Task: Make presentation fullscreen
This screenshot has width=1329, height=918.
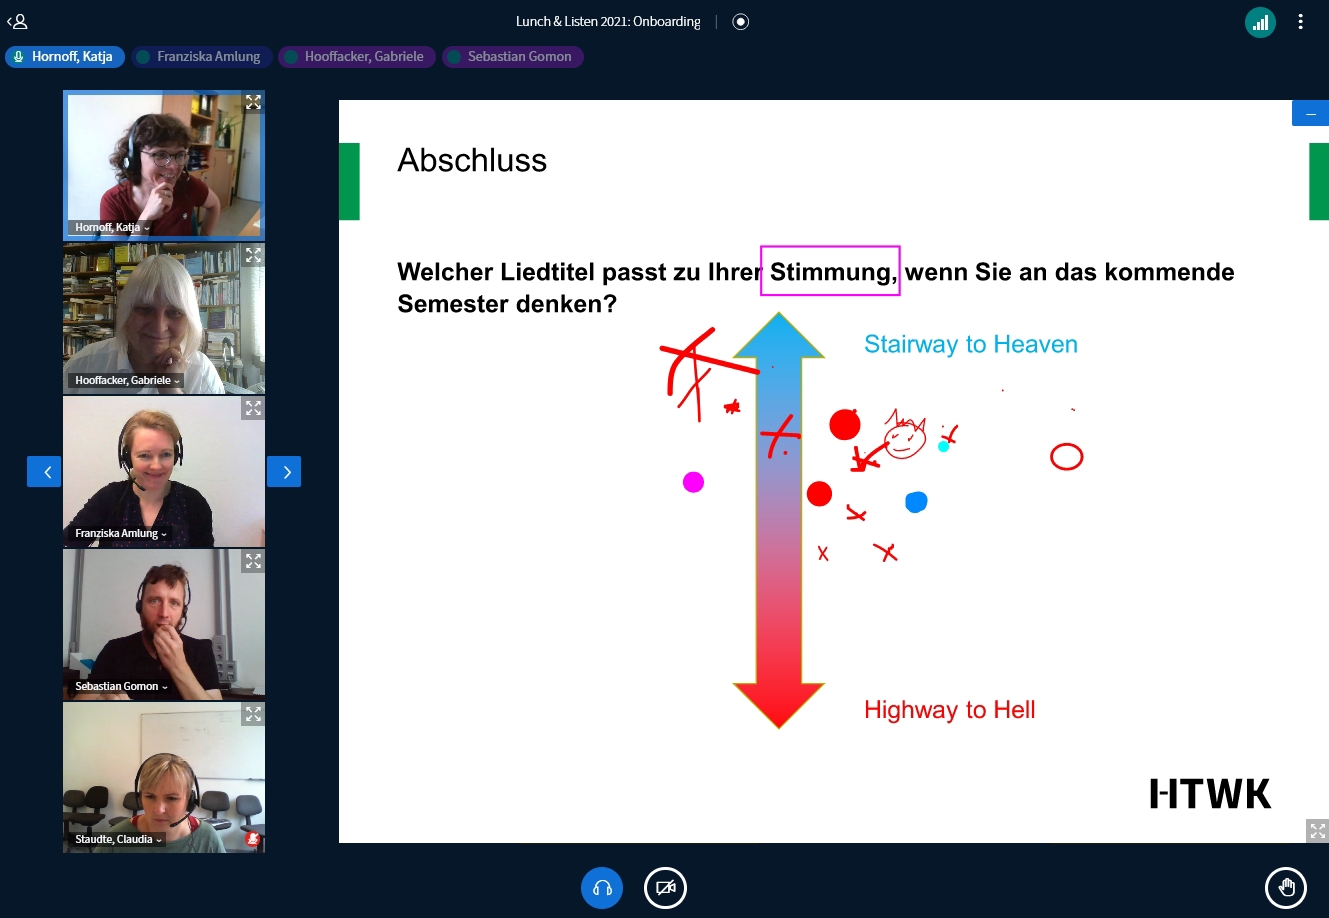Action: pyautogui.click(x=1317, y=831)
